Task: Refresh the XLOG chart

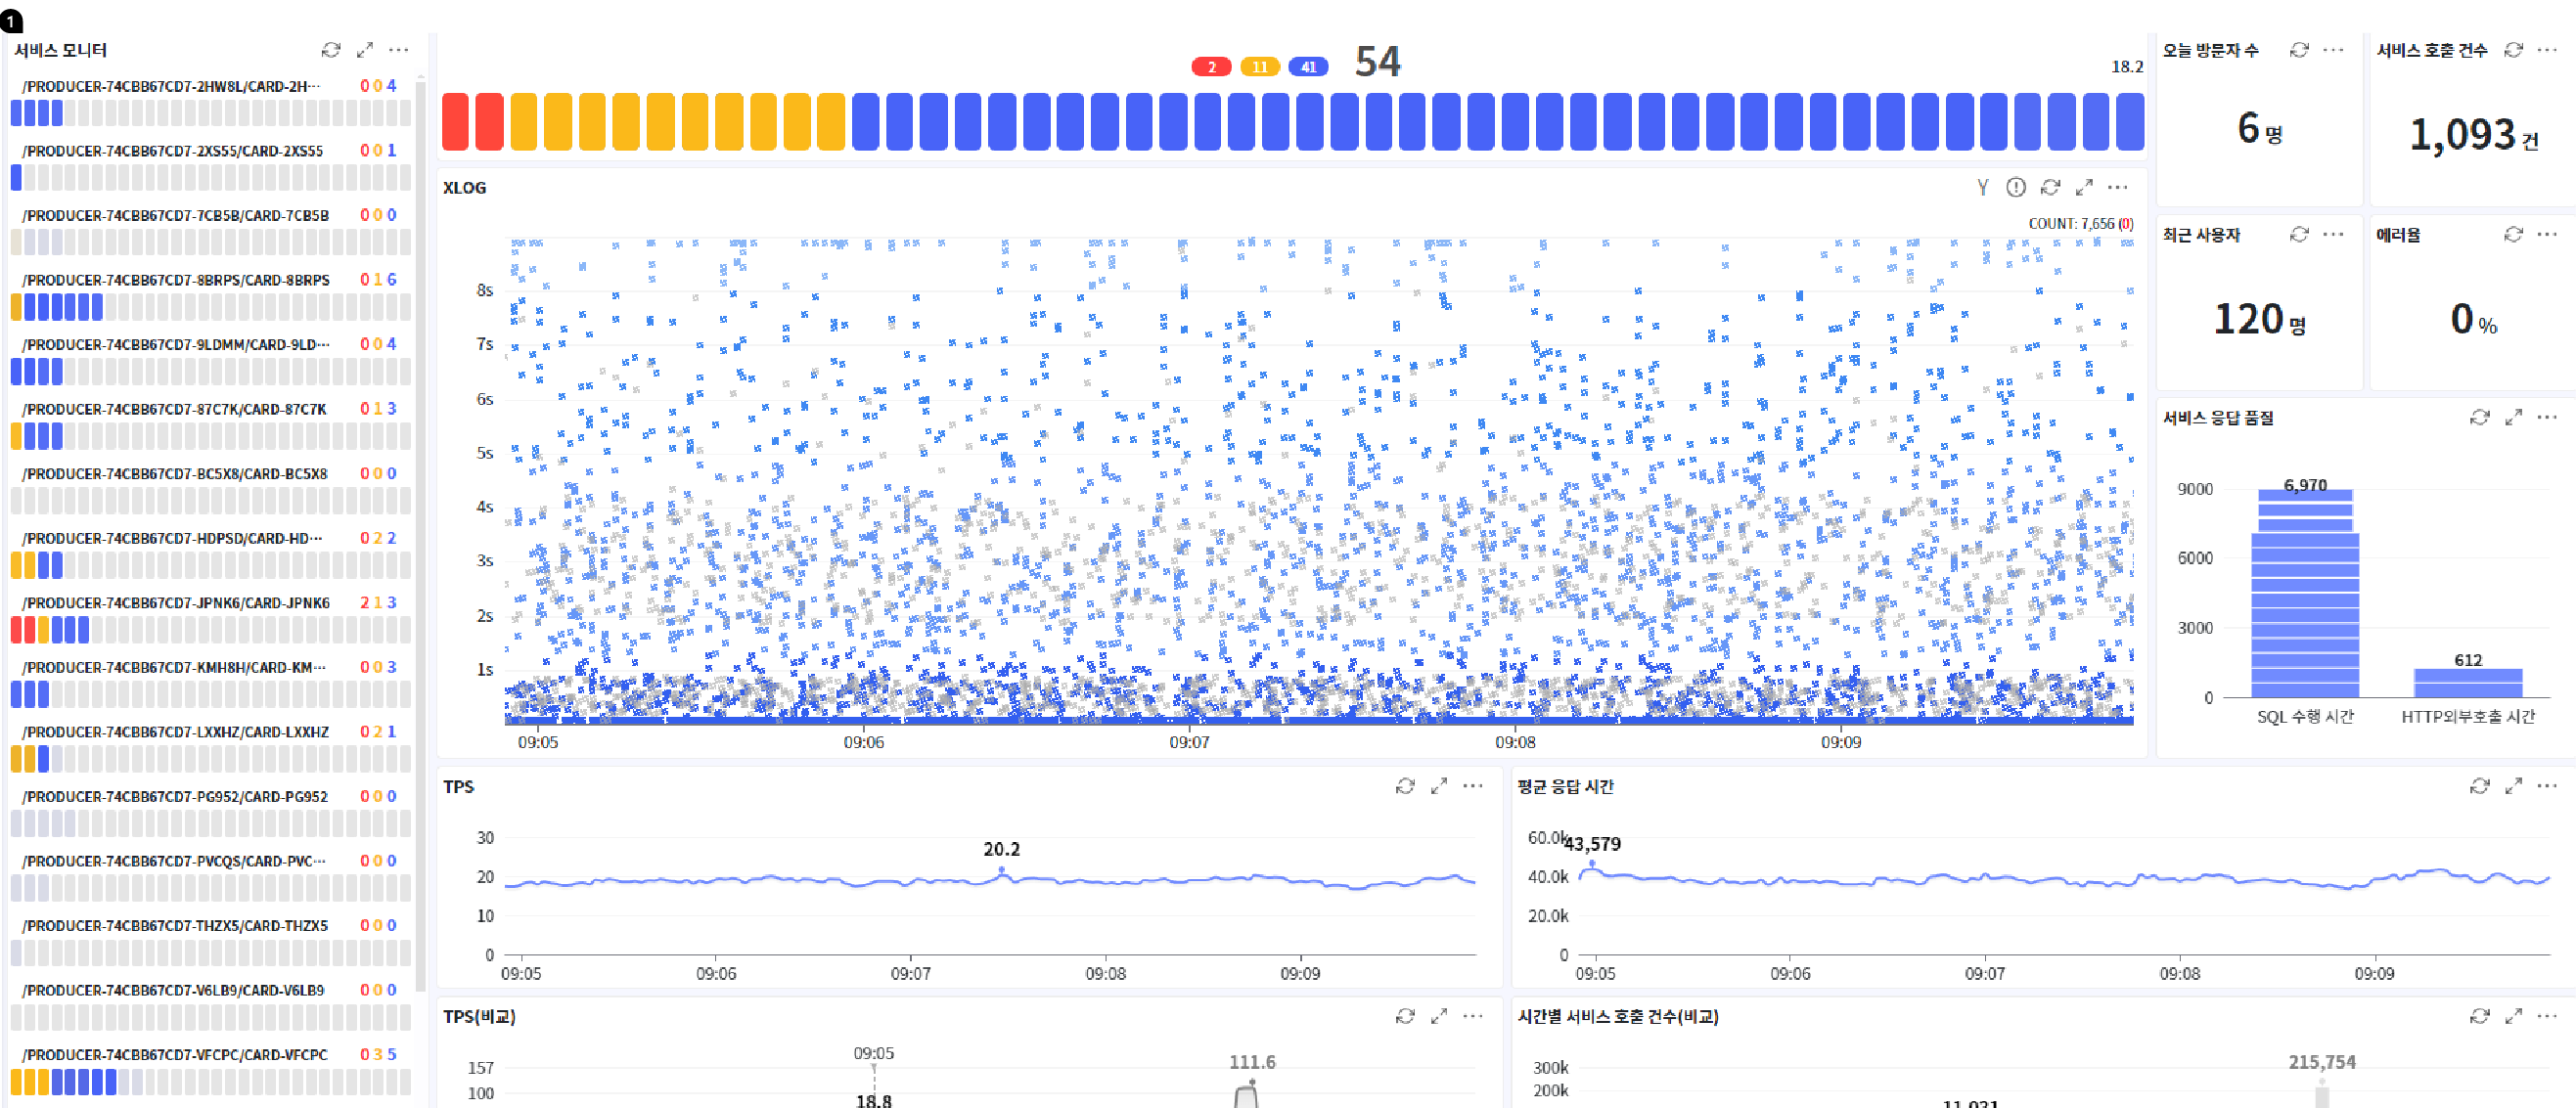Action: tap(2050, 188)
